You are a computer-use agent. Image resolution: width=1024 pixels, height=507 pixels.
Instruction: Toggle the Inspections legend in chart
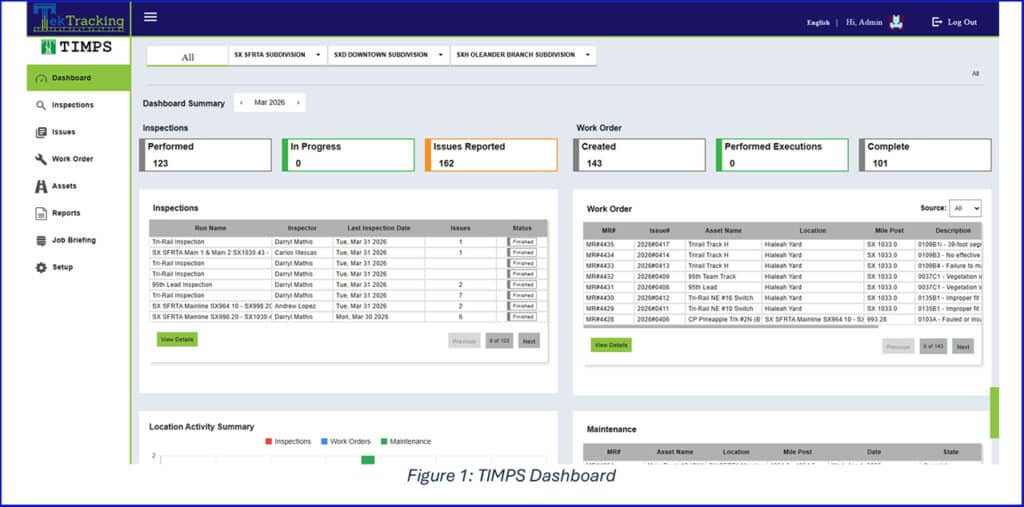[x=288, y=442]
